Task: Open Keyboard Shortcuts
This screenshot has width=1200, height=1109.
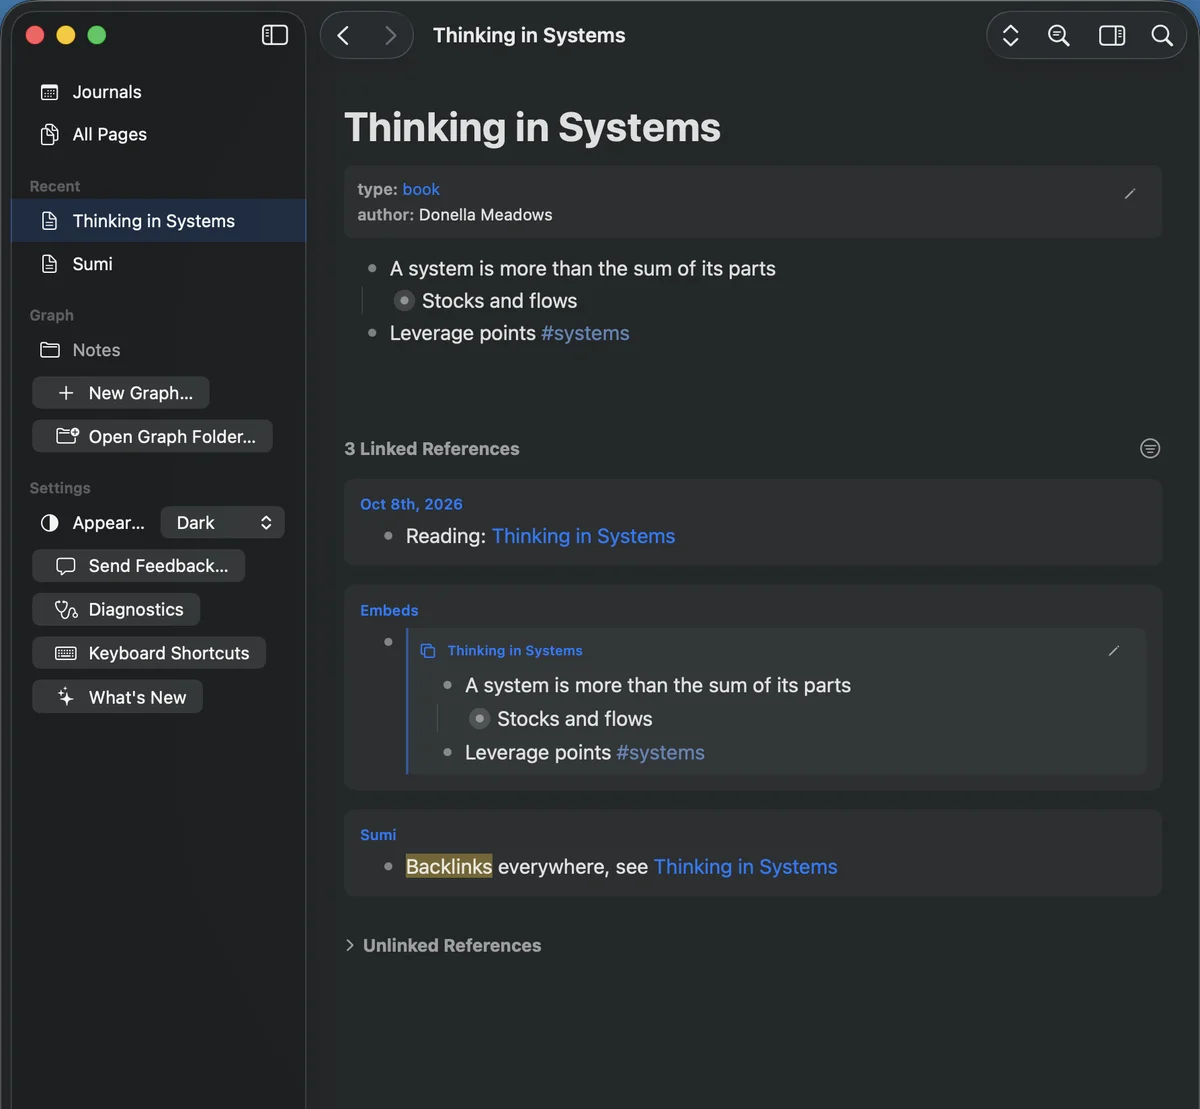Action: tap(149, 653)
